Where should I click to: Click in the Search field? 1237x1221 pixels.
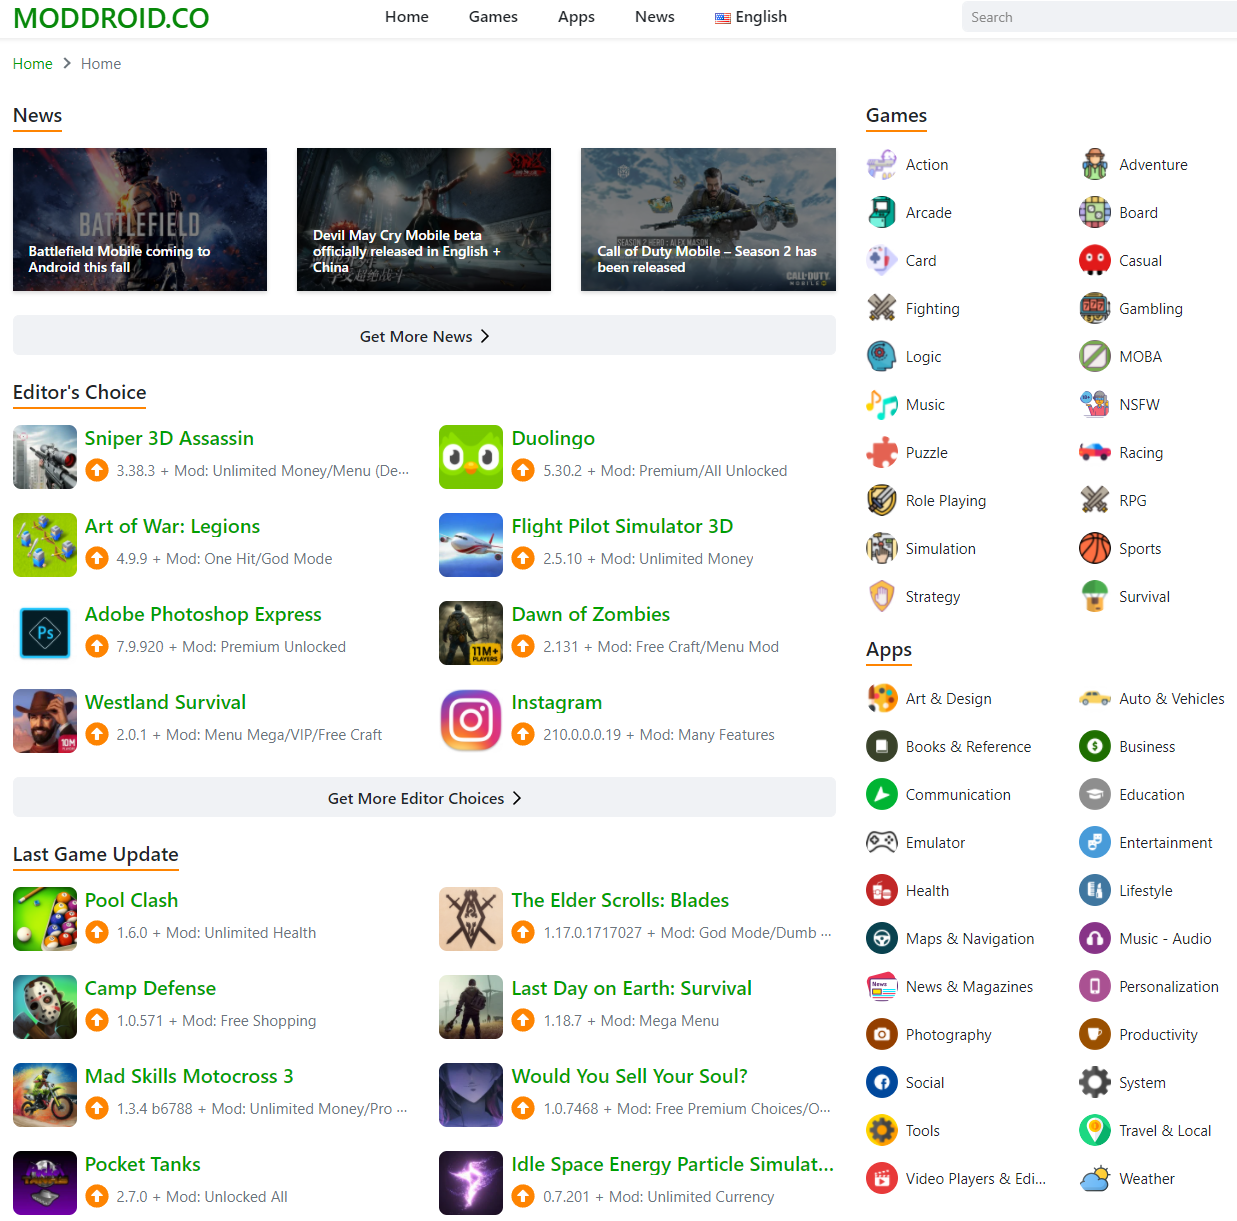[x=1099, y=17]
